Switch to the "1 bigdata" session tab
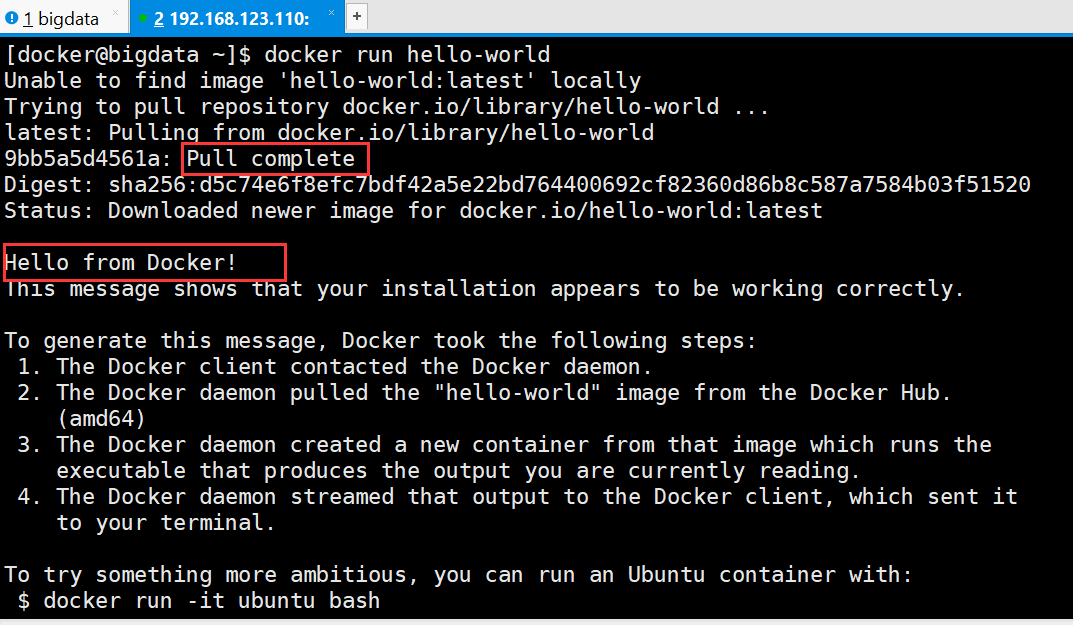The width and height of the screenshot is (1073, 625). coord(60,18)
